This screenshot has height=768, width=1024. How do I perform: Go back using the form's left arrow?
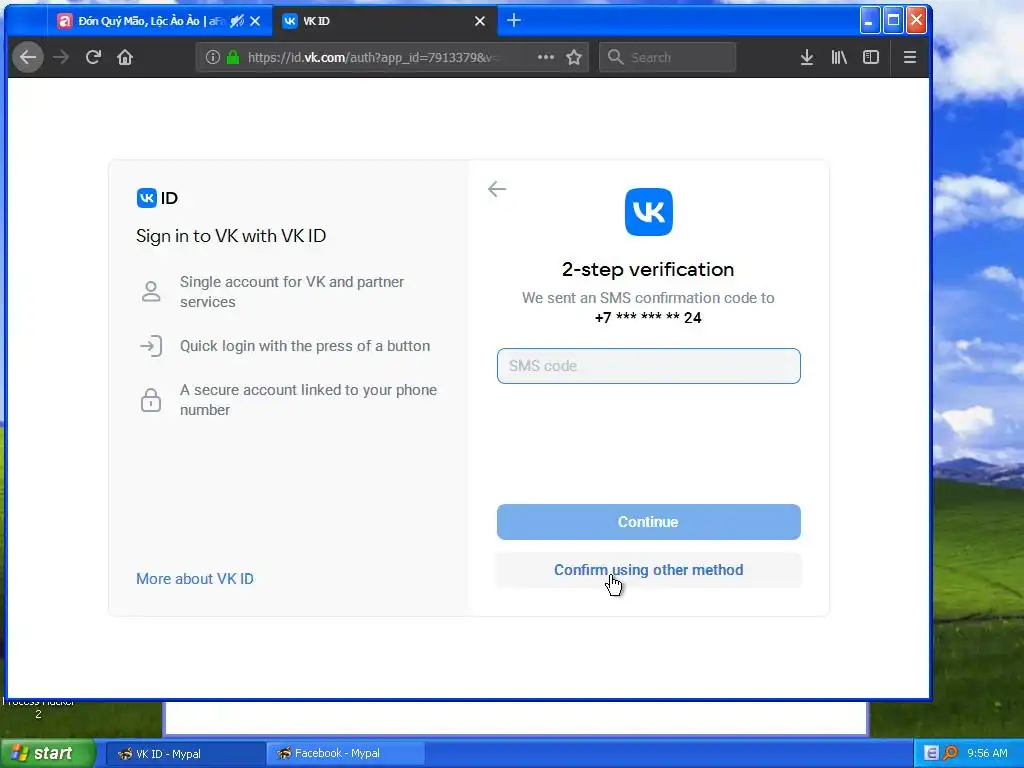coord(497,189)
